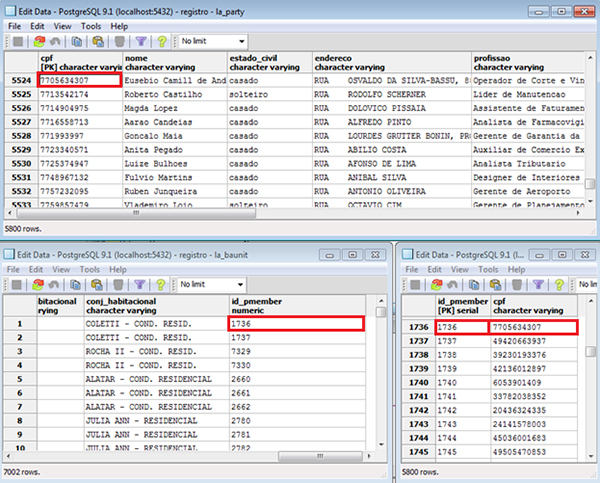The width and height of the screenshot is (600, 483).
Task: Select row header 5524 in la_party table
Action: click(x=19, y=79)
